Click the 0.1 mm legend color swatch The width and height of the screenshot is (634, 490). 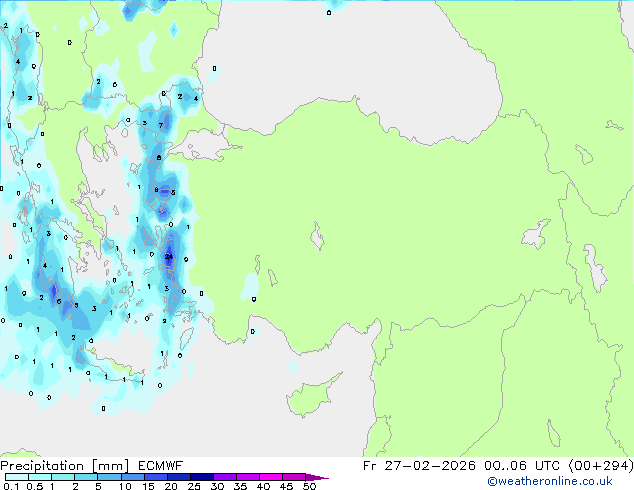(17, 477)
